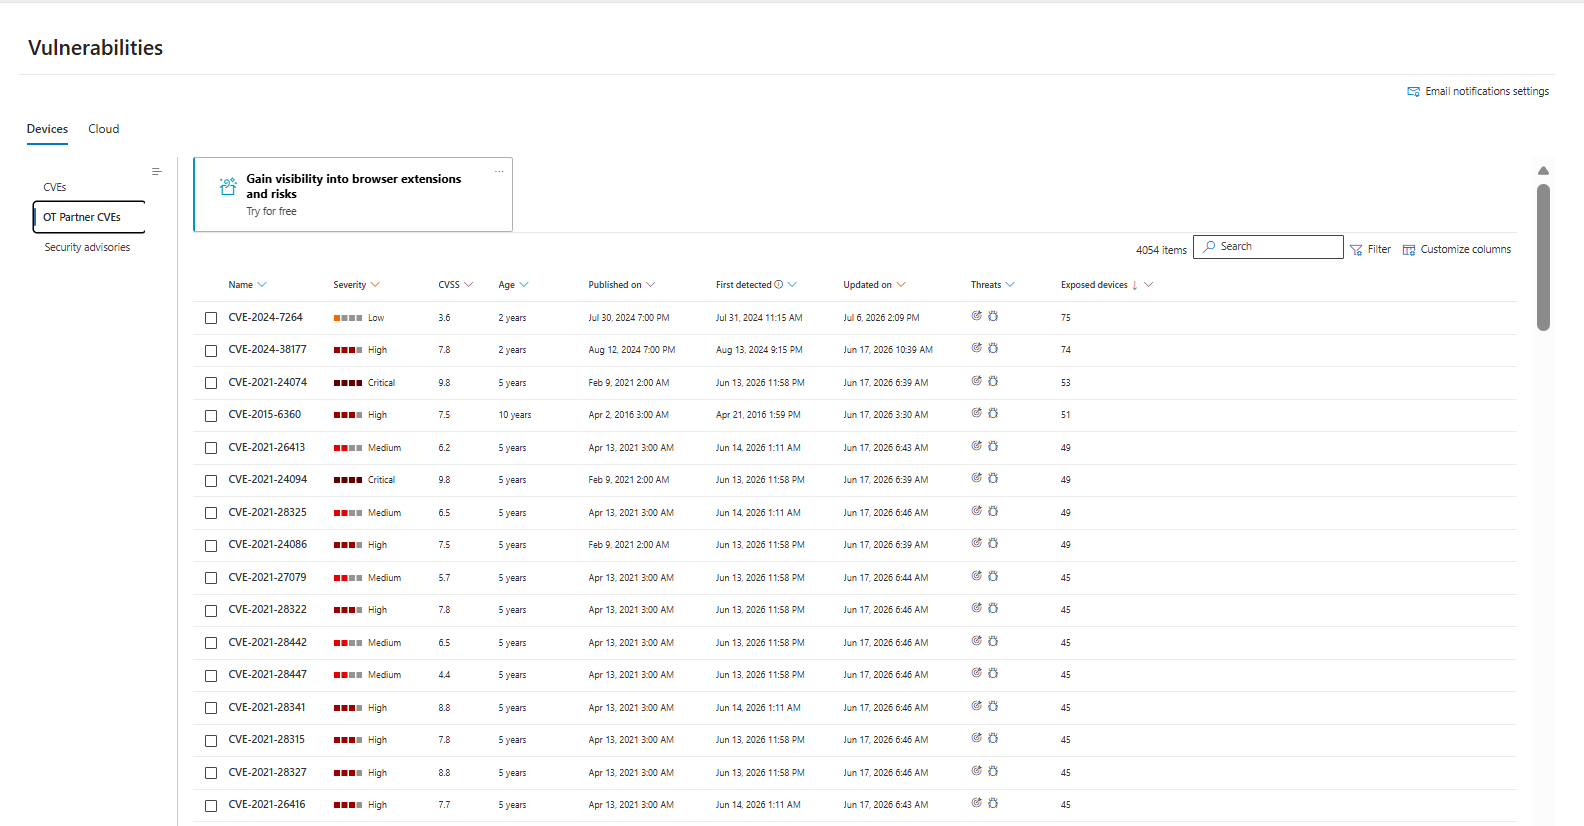Click the Exposed devices sort arrow
The height and width of the screenshot is (826, 1584).
(1134, 285)
